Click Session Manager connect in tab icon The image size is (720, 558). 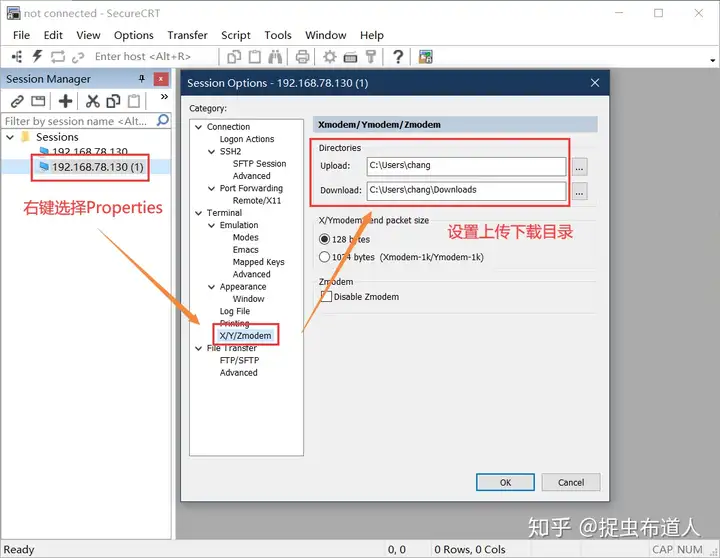click(38, 101)
